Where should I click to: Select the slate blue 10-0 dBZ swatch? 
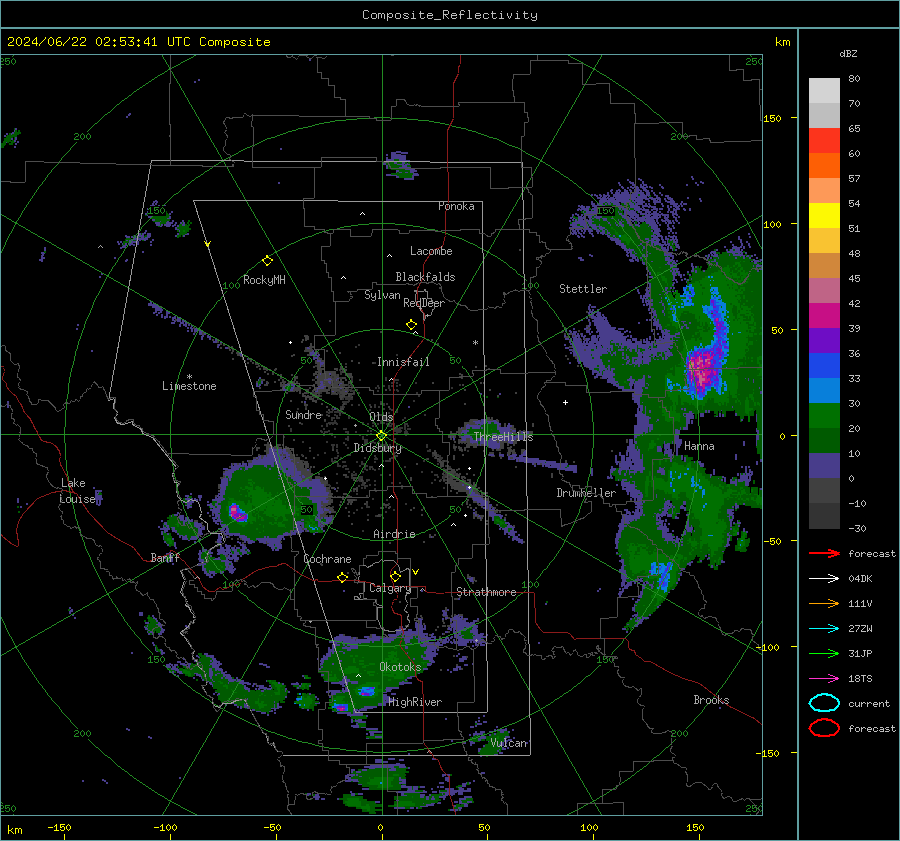point(824,466)
